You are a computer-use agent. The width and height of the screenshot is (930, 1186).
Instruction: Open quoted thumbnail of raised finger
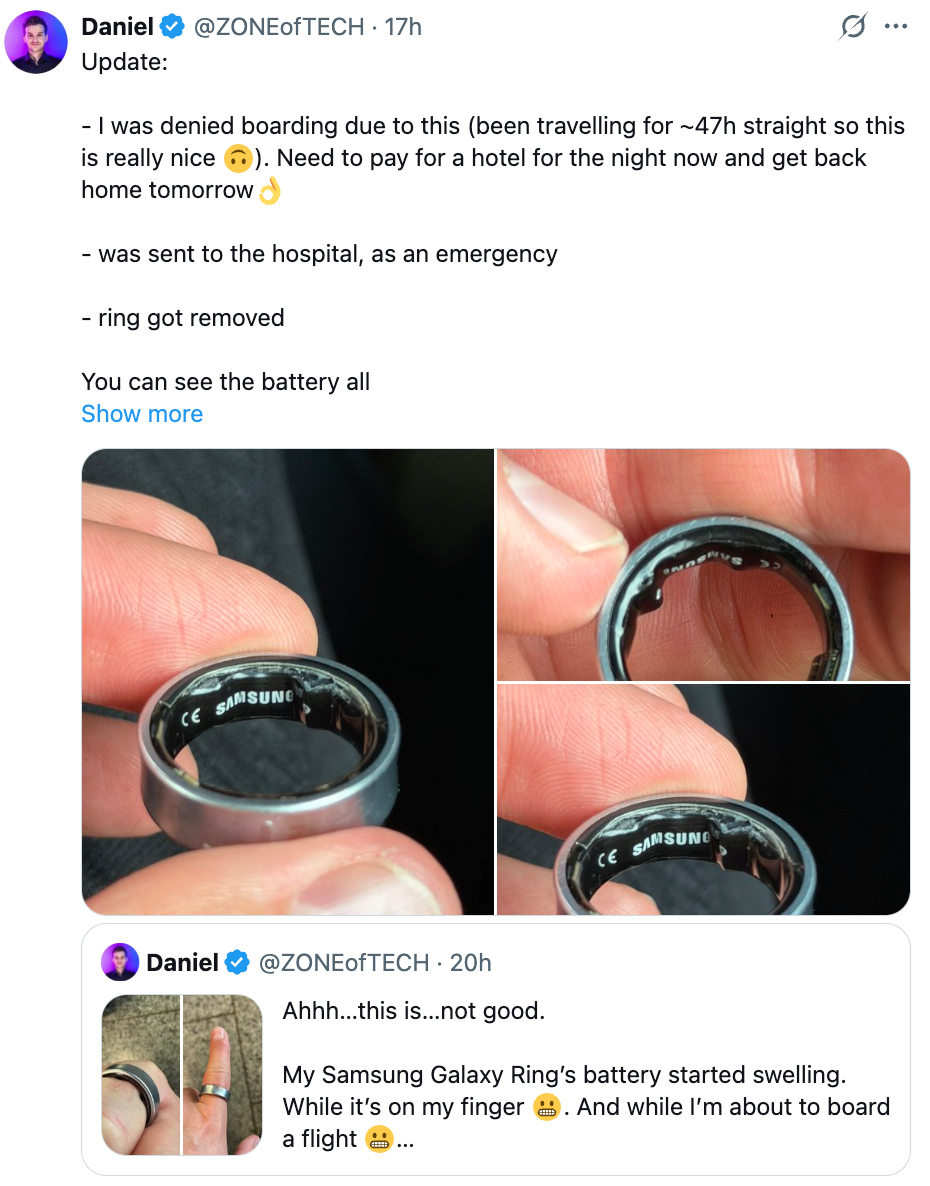(222, 1075)
